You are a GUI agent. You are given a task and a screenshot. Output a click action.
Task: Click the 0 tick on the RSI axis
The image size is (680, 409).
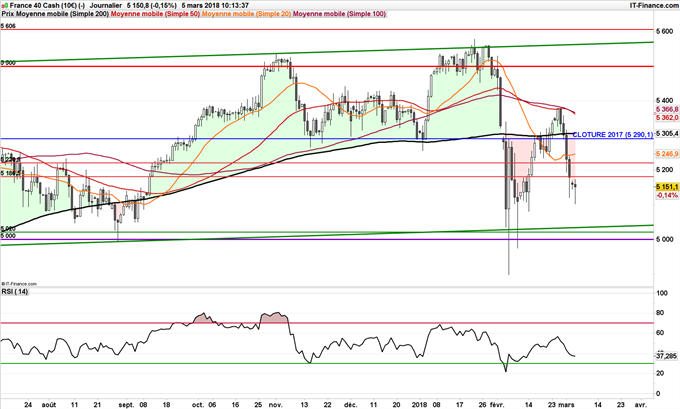click(658, 393)
